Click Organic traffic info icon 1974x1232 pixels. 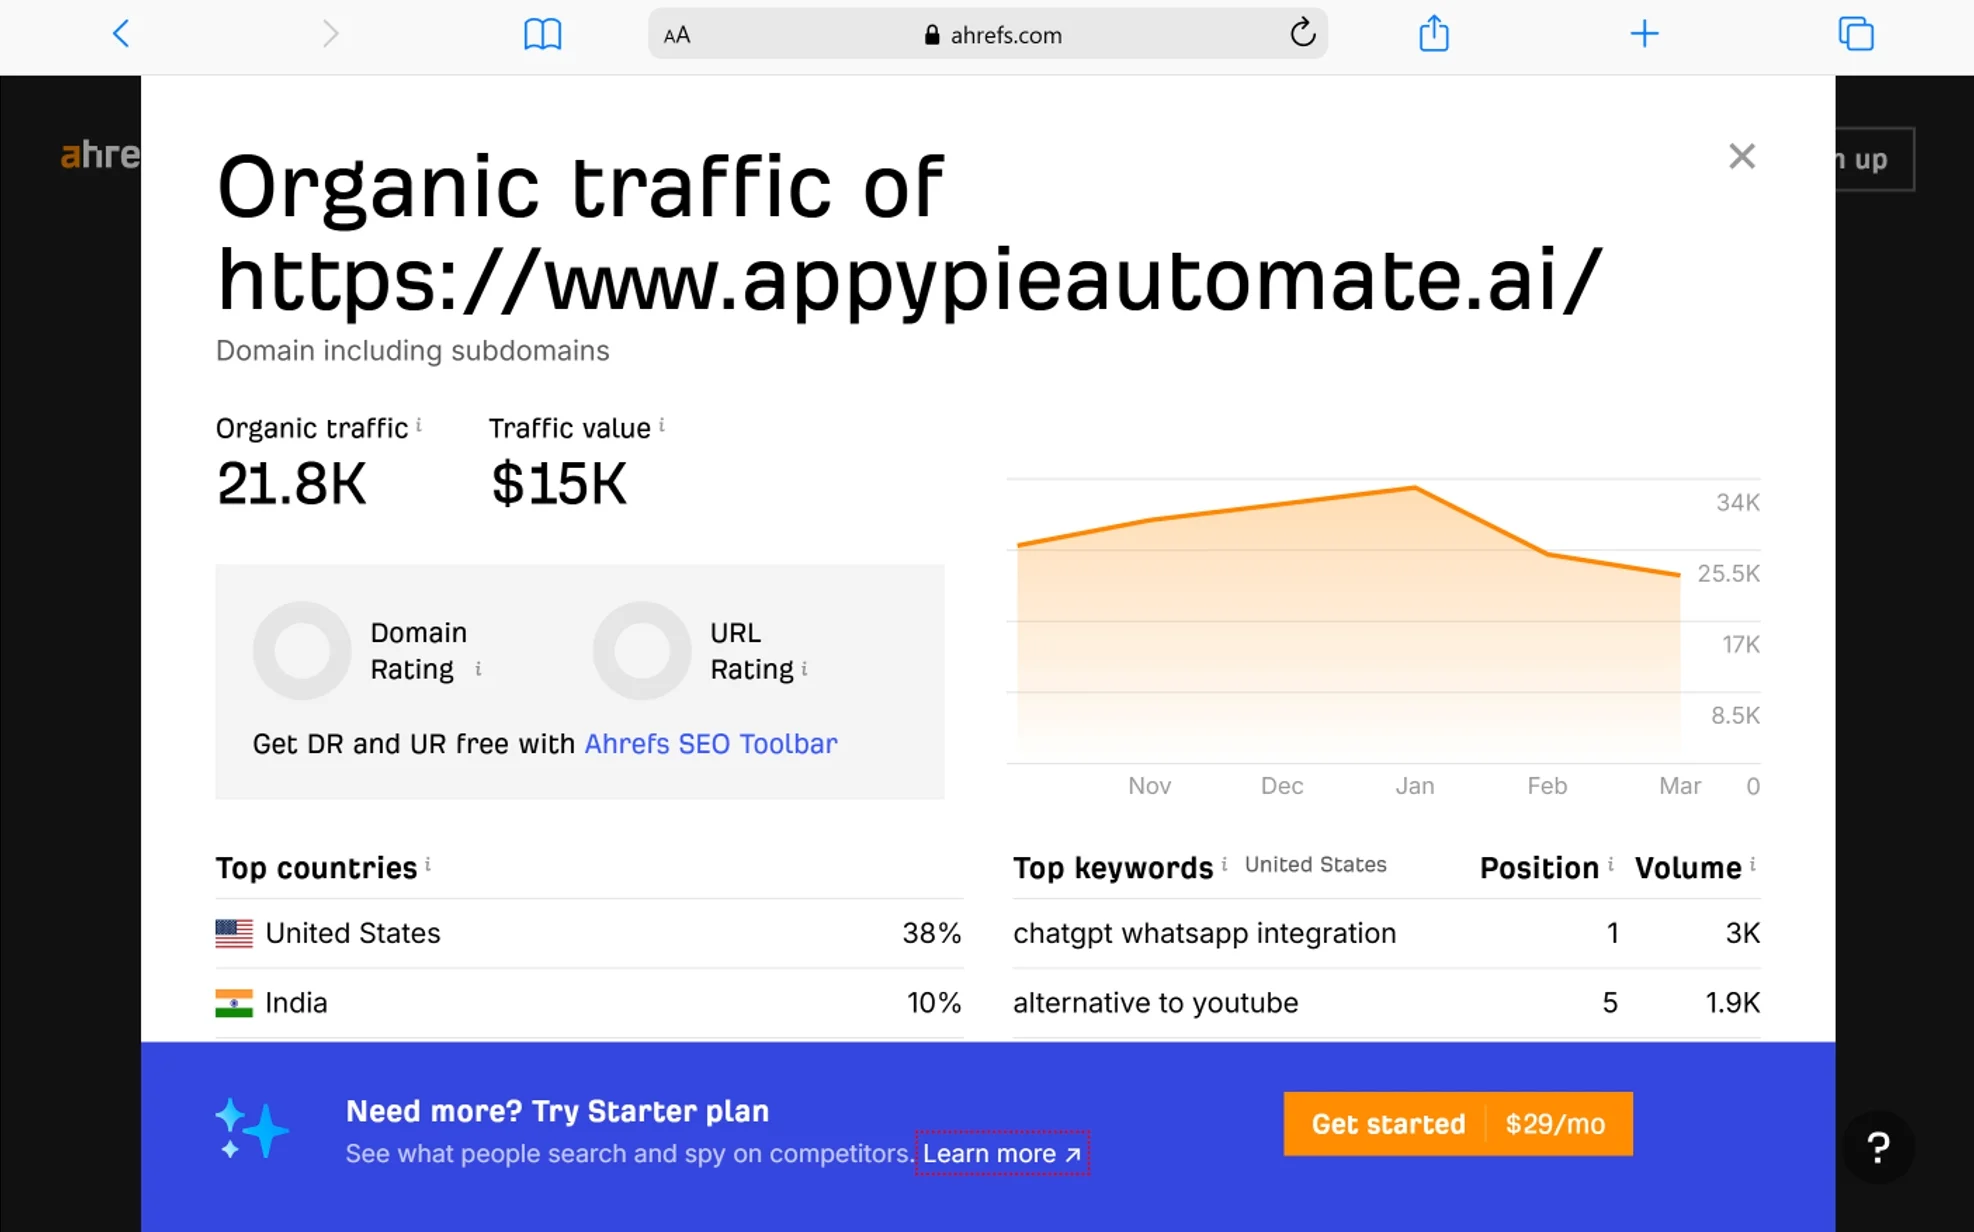click(419, 426)
